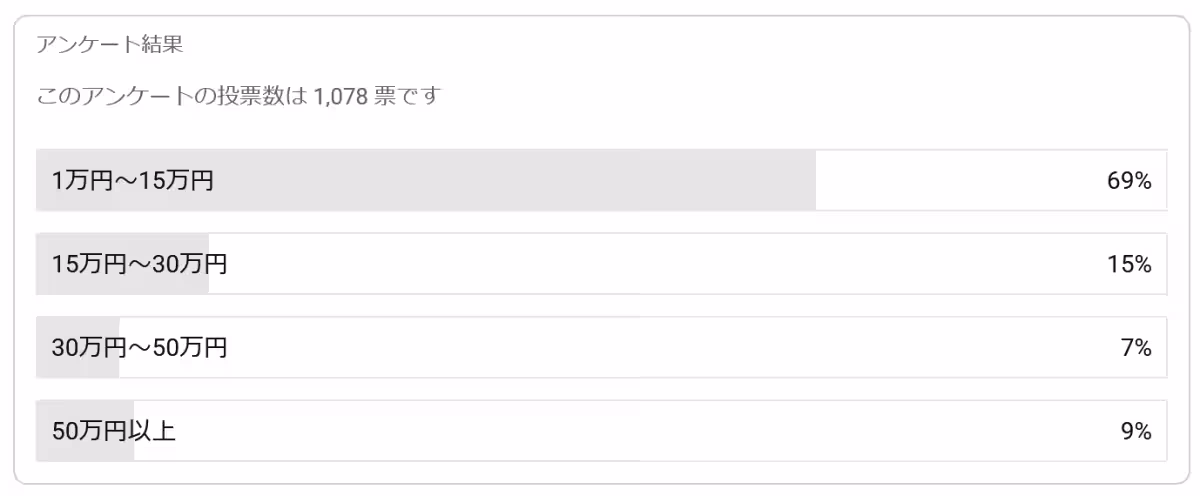Click the 30万円～50万円 label text
1200x496 pixels.
(x=139, y=348)
